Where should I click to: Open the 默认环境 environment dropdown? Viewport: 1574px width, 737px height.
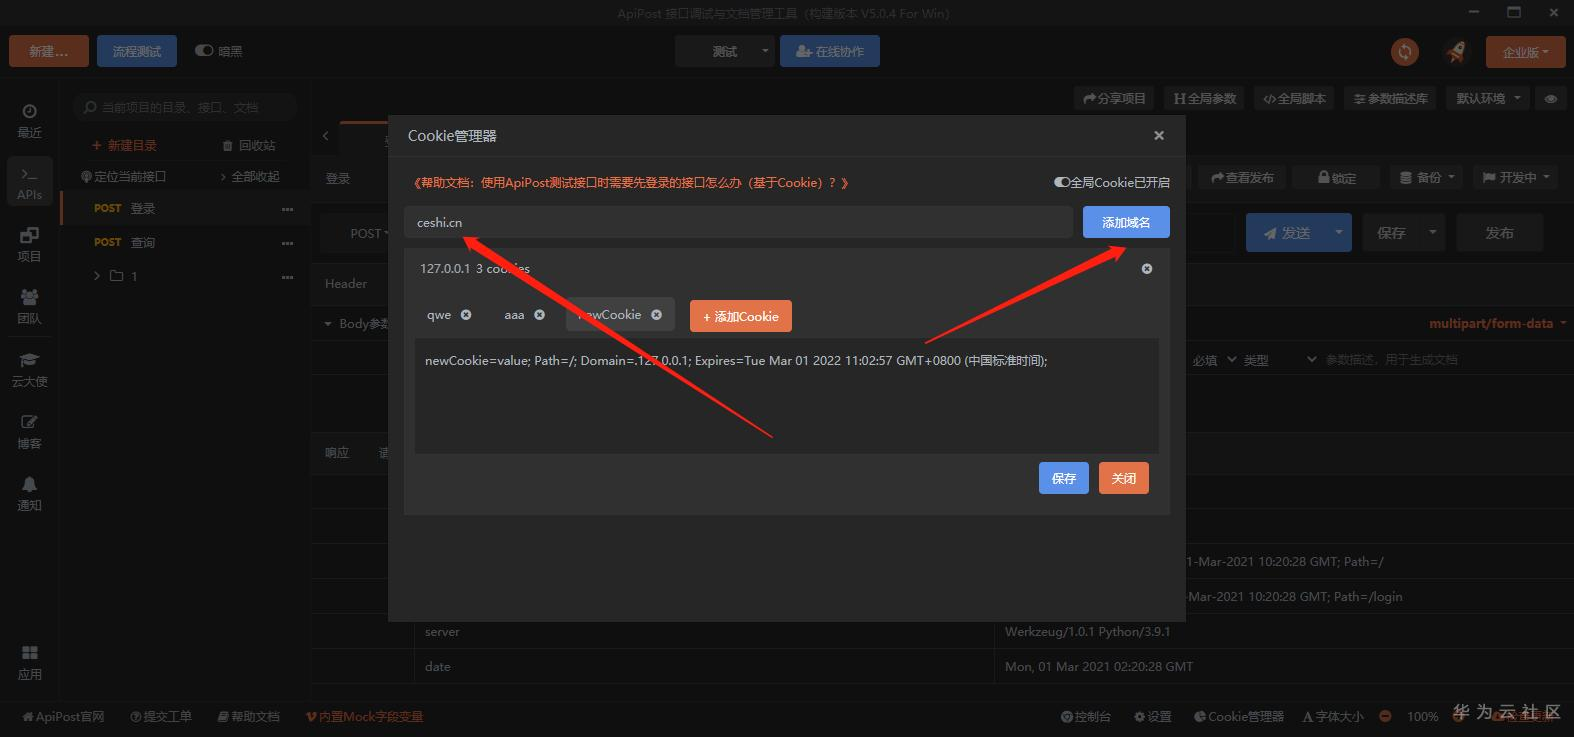(x=1489, y=99)
